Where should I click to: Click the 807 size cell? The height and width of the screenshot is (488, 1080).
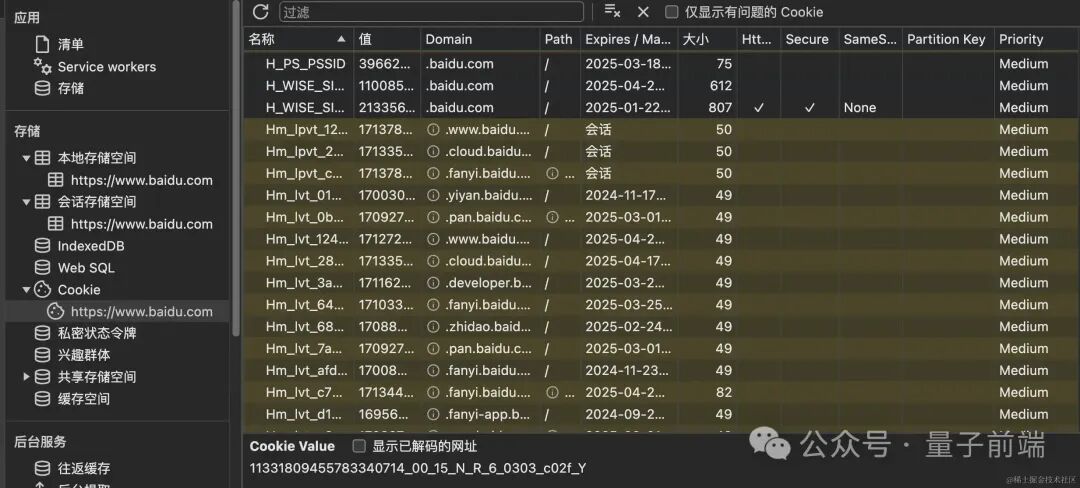(707, 108)
